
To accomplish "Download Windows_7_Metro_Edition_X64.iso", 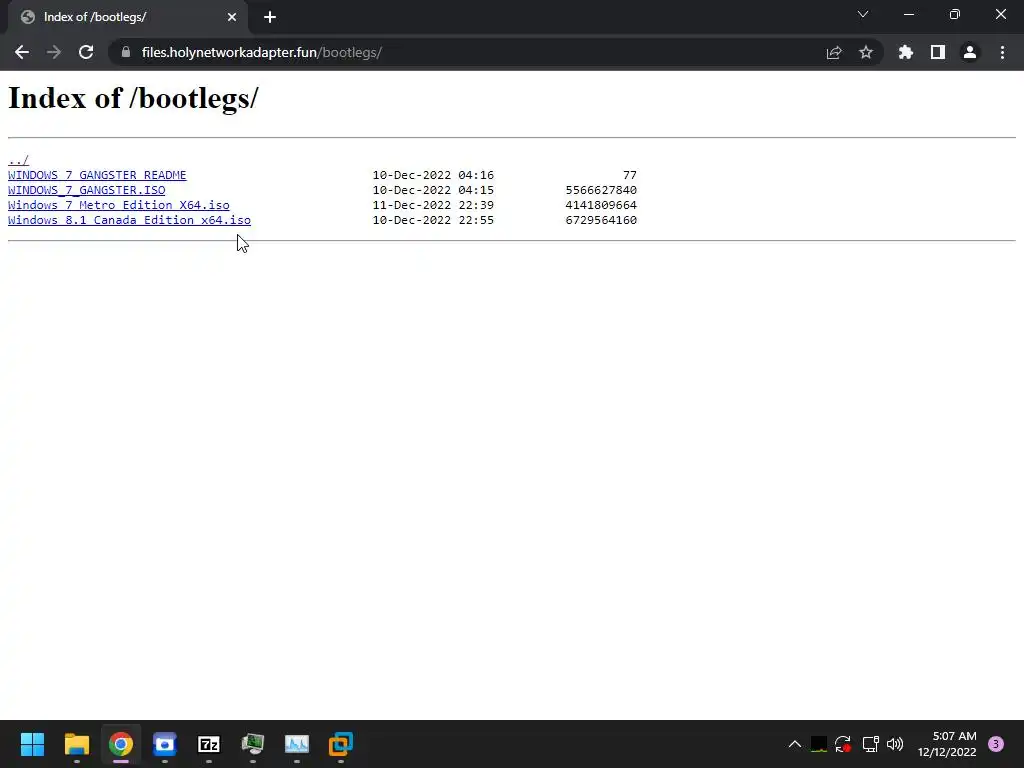I will pyautogui.click(x=119, y=205).
